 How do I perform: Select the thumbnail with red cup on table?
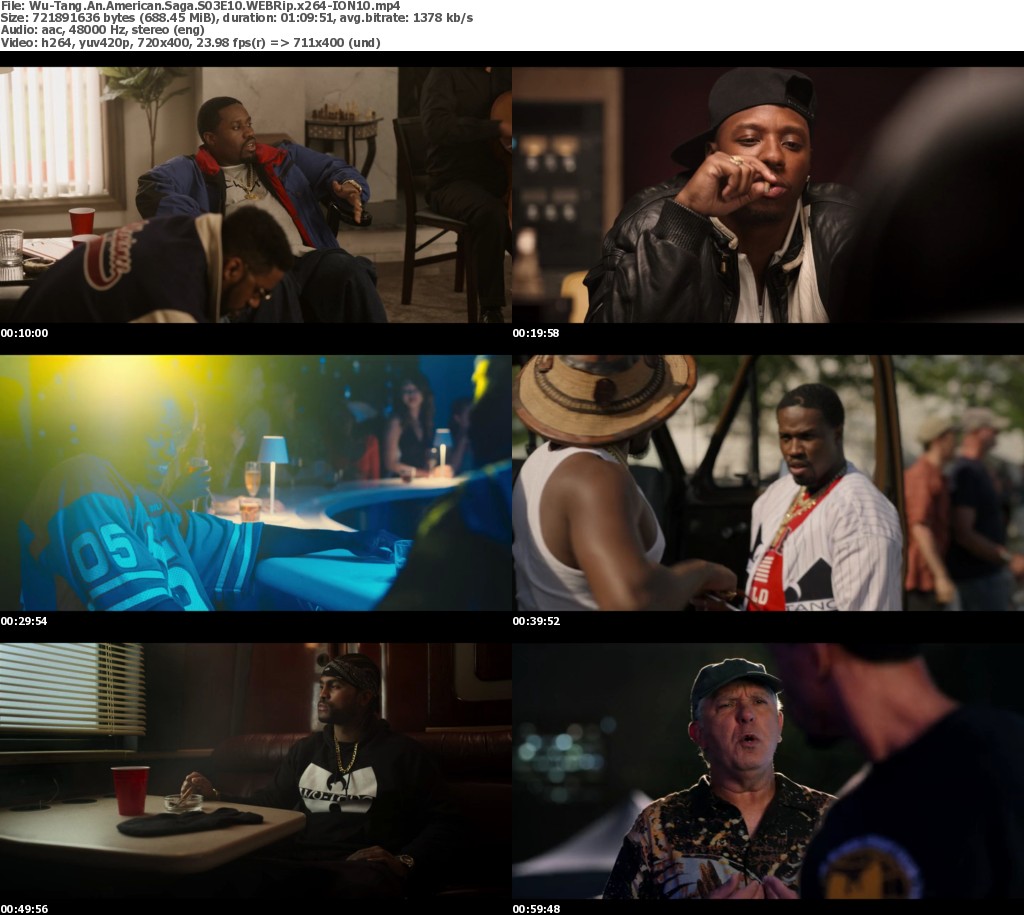[x=255, y=770]
